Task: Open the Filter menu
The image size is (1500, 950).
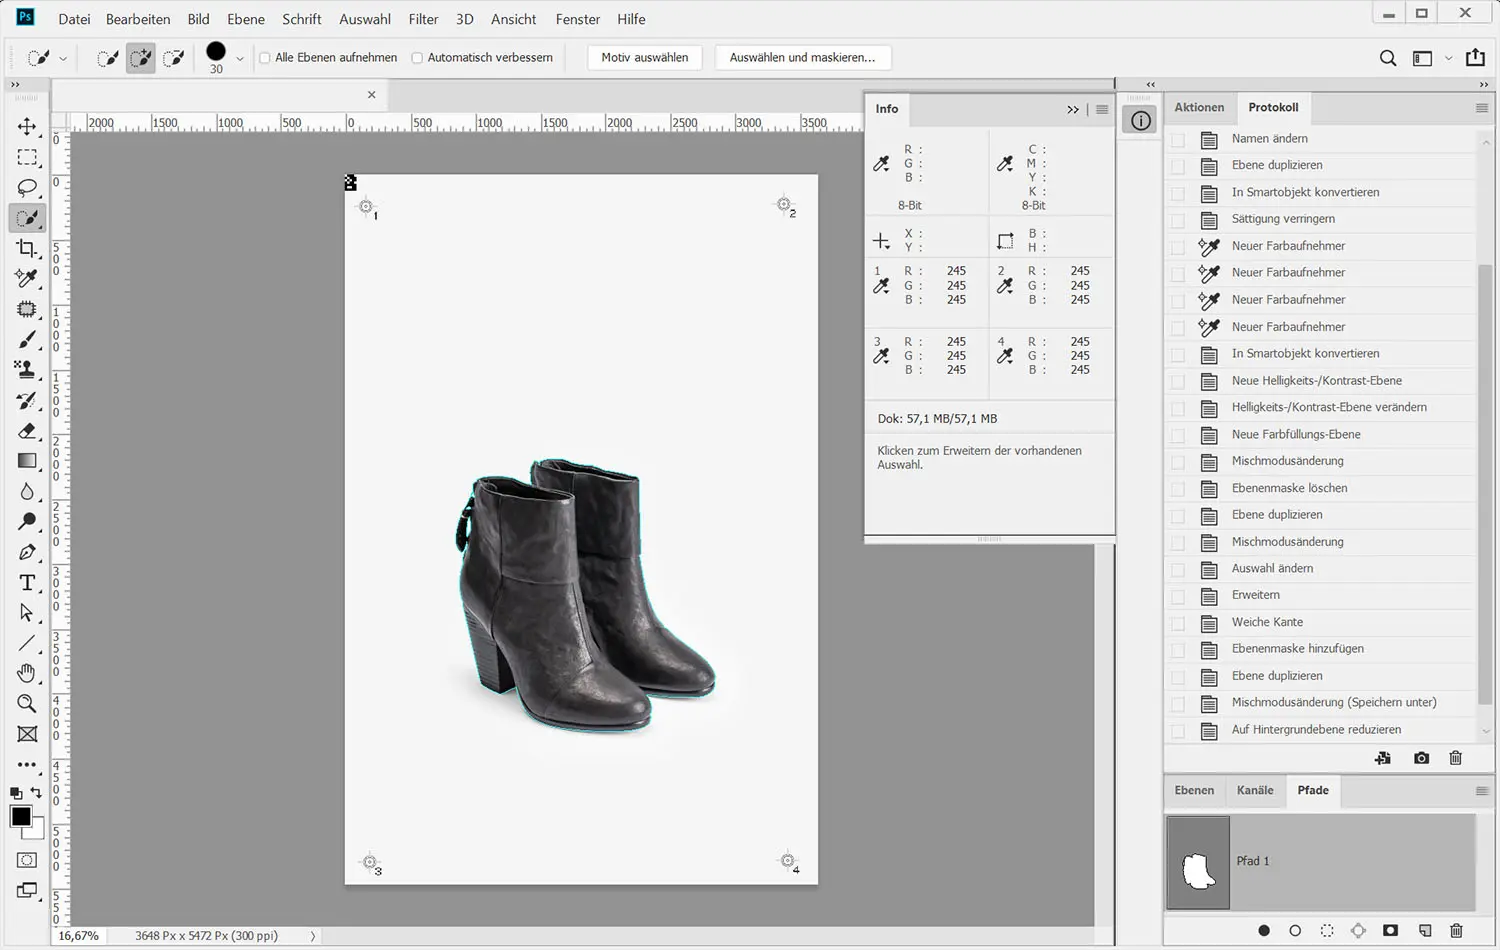Action: coord(423,19)
